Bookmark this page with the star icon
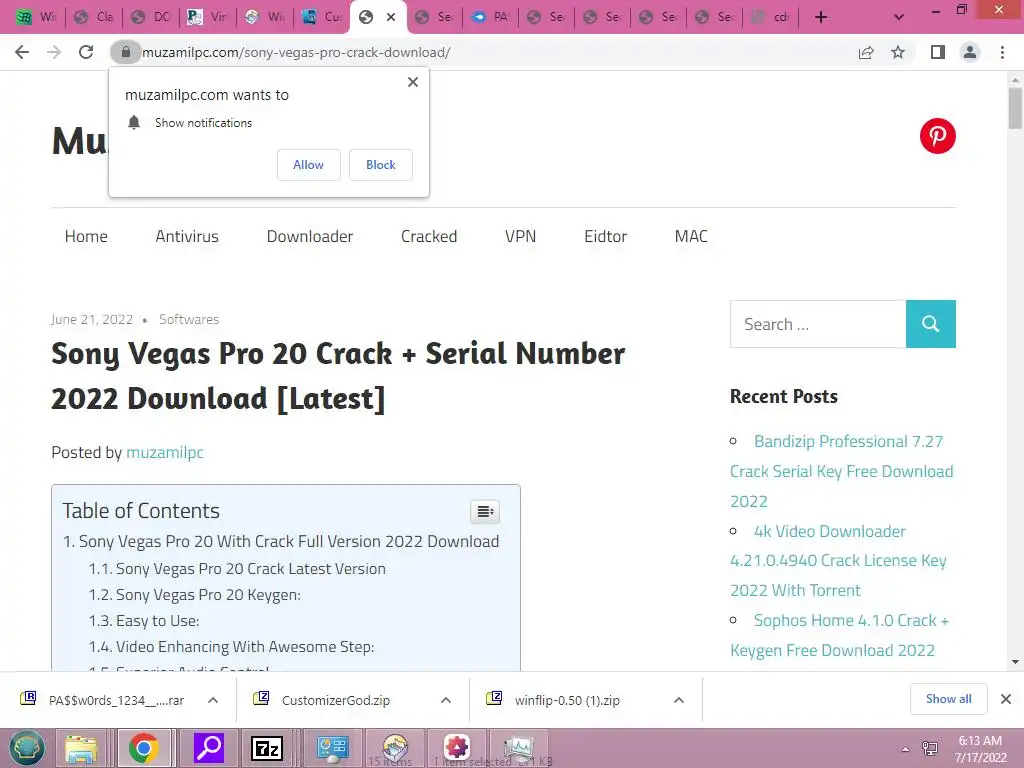The height and width of the screenshot is (768, 1024). coord(898,52)
